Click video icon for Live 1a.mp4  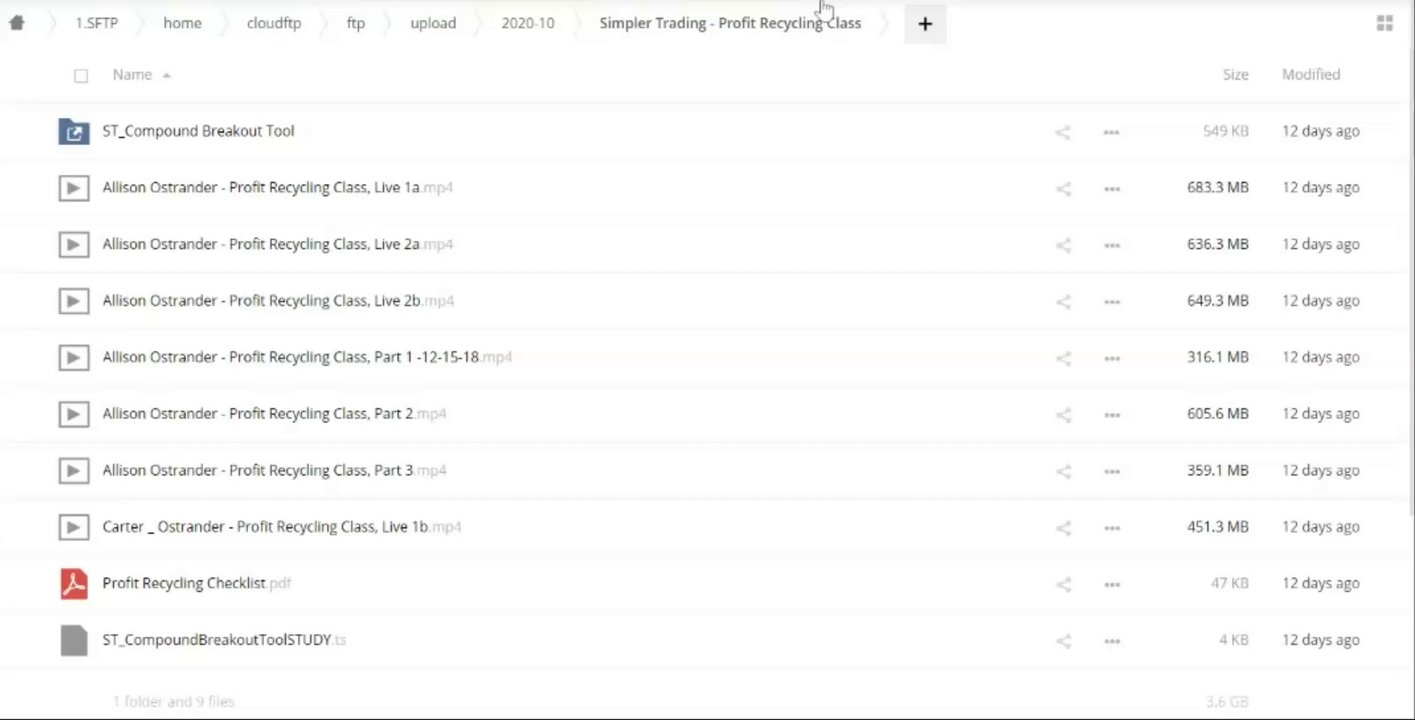[74, 188]
